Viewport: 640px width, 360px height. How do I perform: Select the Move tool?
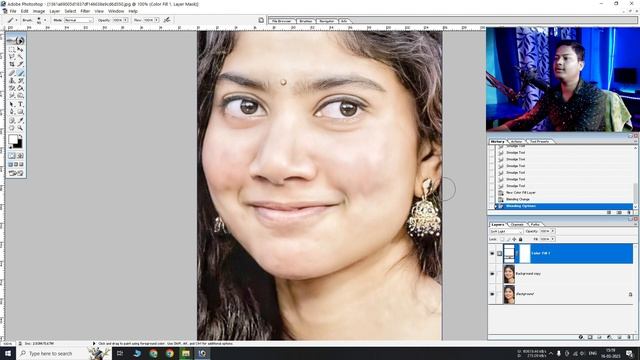[x=20, y=49]
